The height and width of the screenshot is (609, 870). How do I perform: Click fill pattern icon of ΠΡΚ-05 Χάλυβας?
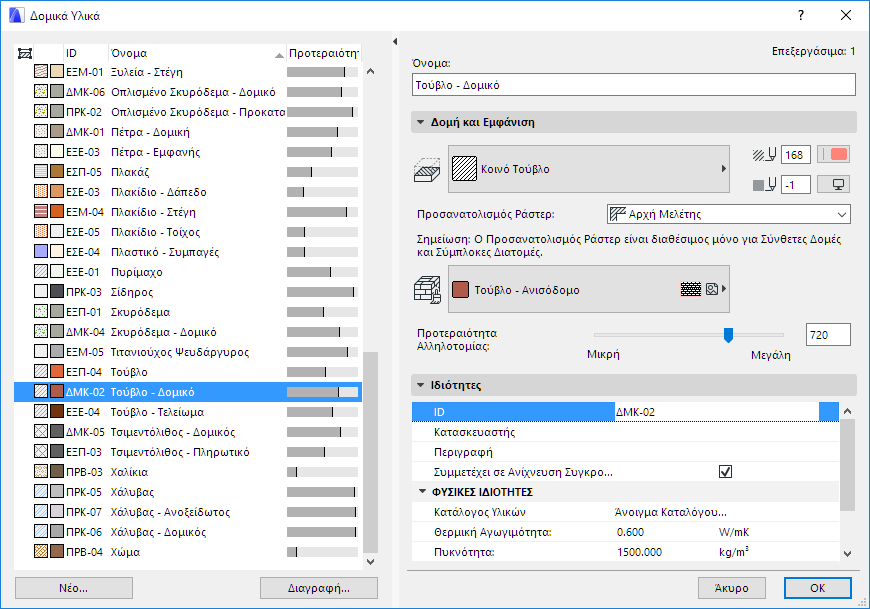41,492
